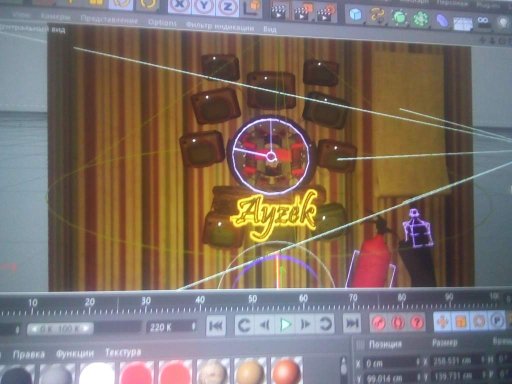Toggle the Z axis lock icon
The height and width of the screenshot is (384, 512).
228,7
